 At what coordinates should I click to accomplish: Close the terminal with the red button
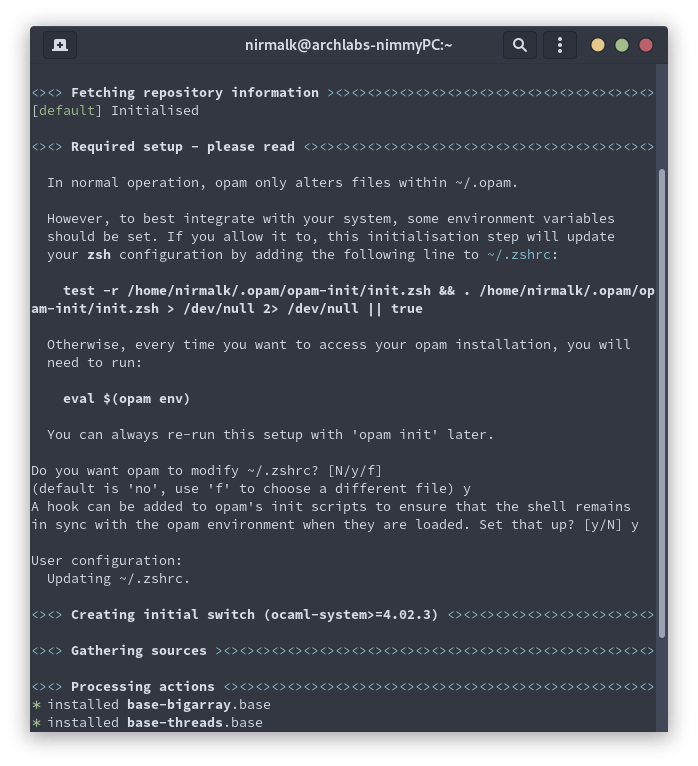pos(646,45)
